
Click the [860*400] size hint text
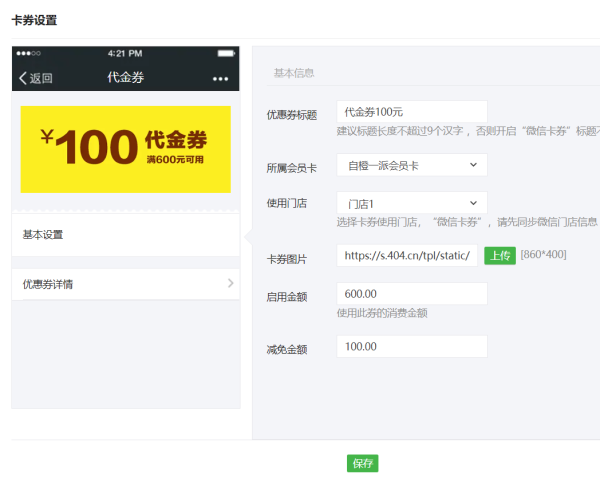[543, 254]
